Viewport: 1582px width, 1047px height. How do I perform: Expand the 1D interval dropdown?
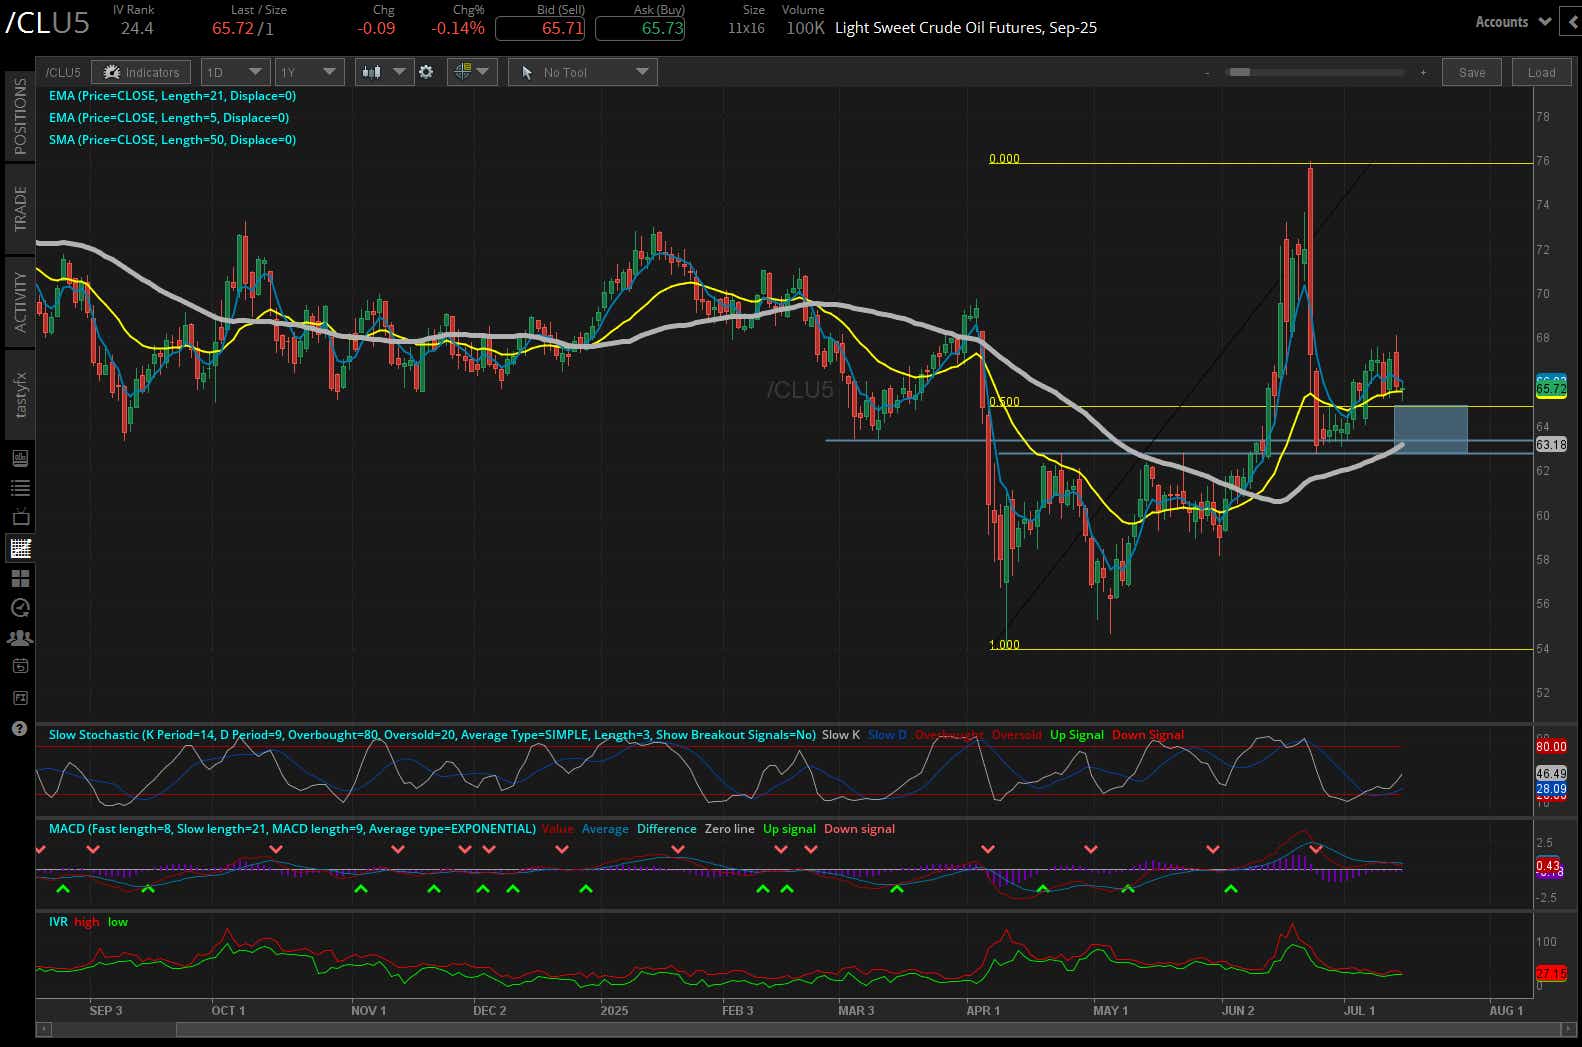coord(235,72)
